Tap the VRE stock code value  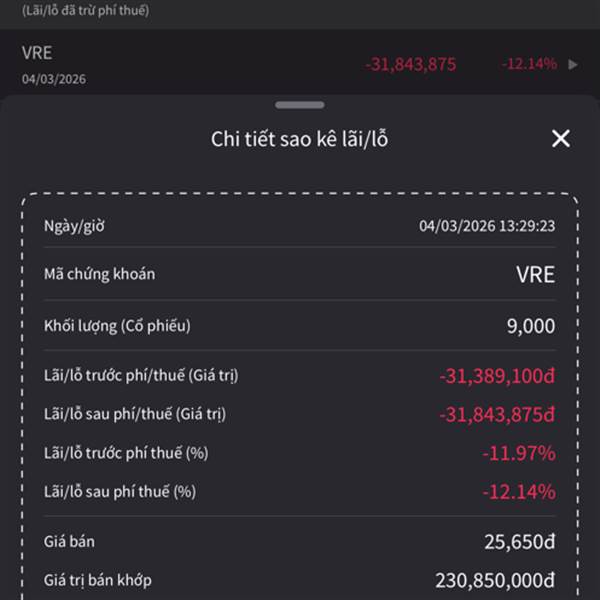[535, 274]
